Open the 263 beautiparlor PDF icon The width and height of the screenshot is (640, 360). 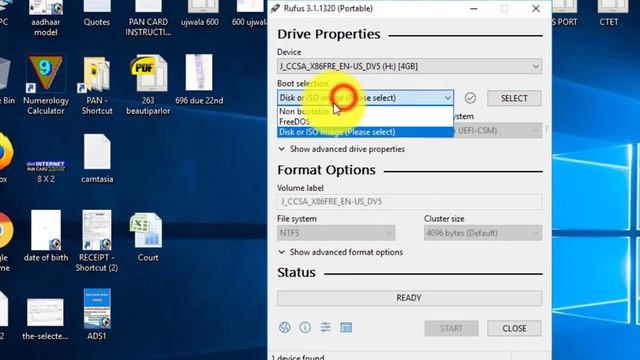(148, 85)
